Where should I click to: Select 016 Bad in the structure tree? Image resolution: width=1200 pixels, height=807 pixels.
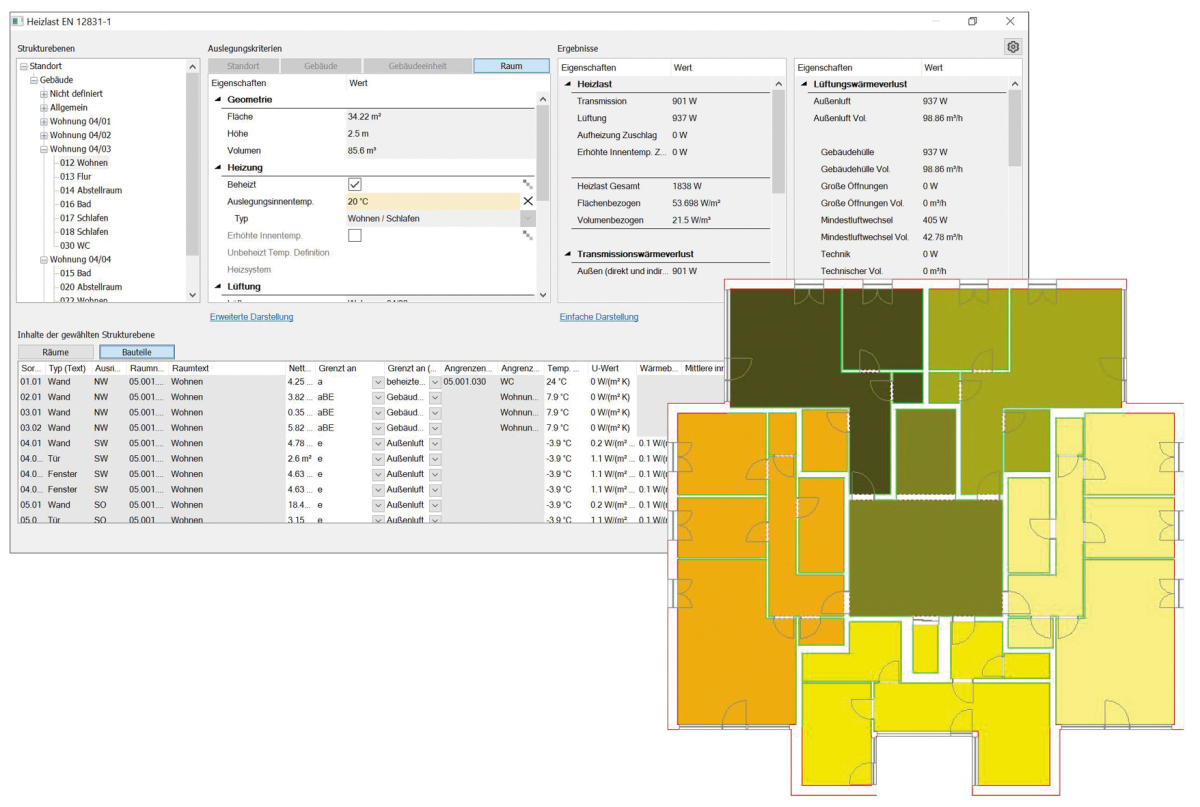75,203
